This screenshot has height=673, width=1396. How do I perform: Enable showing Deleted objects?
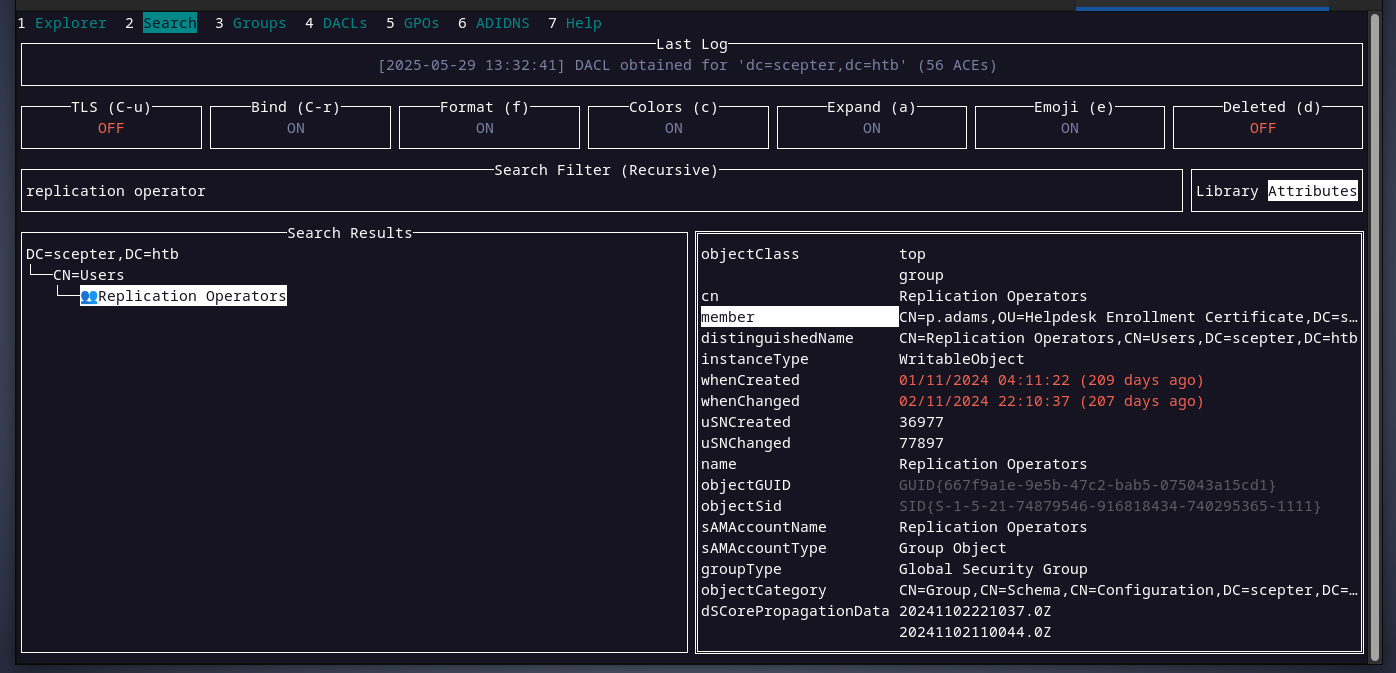coord(1263,128)
